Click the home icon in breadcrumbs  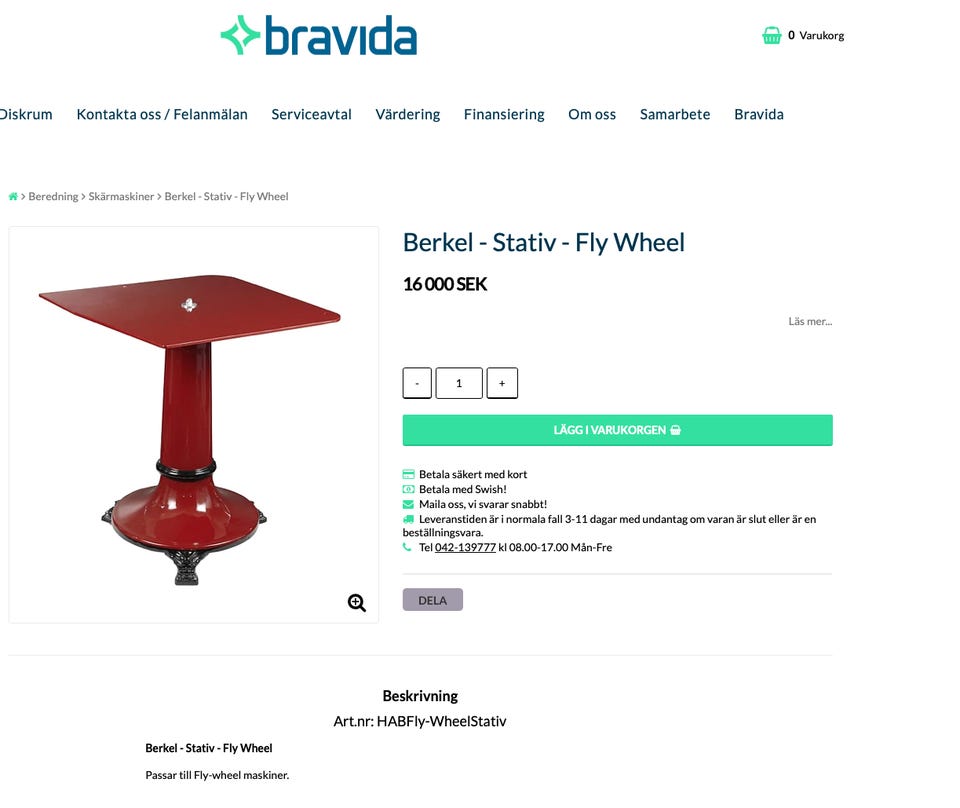point(13,196)
